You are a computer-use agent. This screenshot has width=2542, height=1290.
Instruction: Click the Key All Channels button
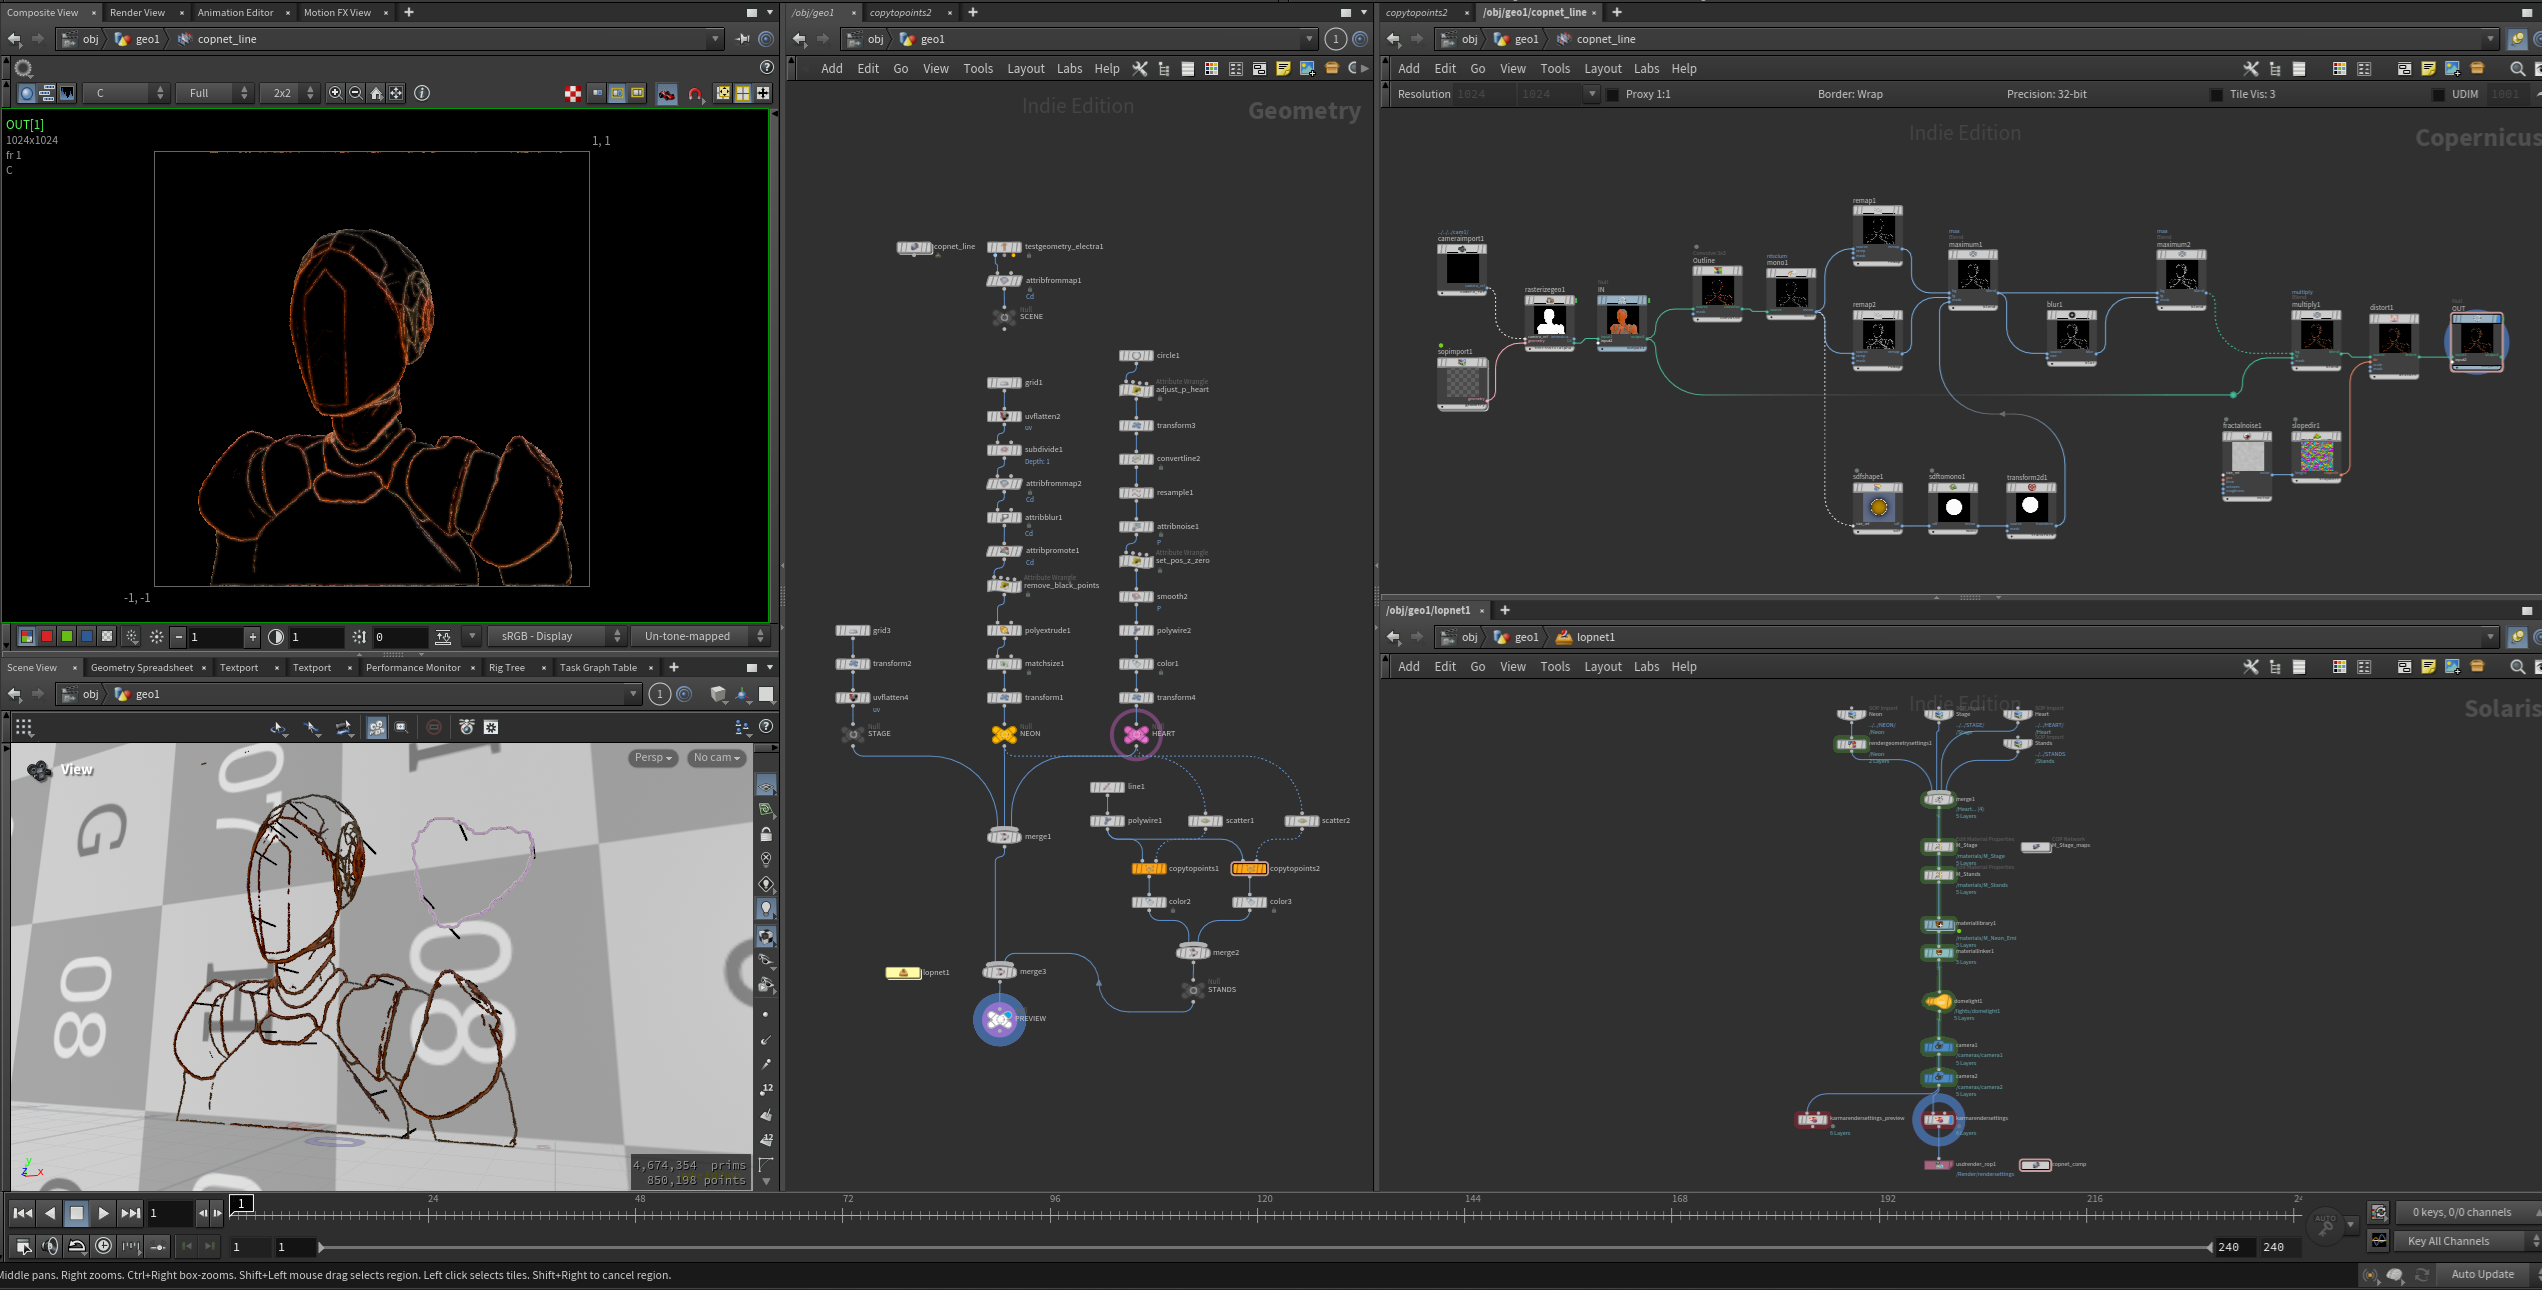pyautogui.click(x=2448, y=1241)
